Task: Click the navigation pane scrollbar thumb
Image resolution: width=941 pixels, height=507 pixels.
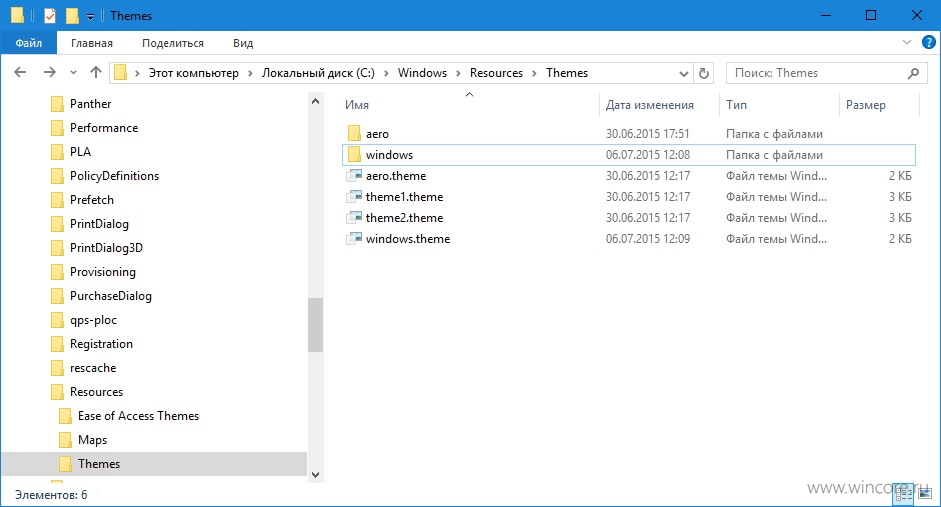Action: coord(316,325)
